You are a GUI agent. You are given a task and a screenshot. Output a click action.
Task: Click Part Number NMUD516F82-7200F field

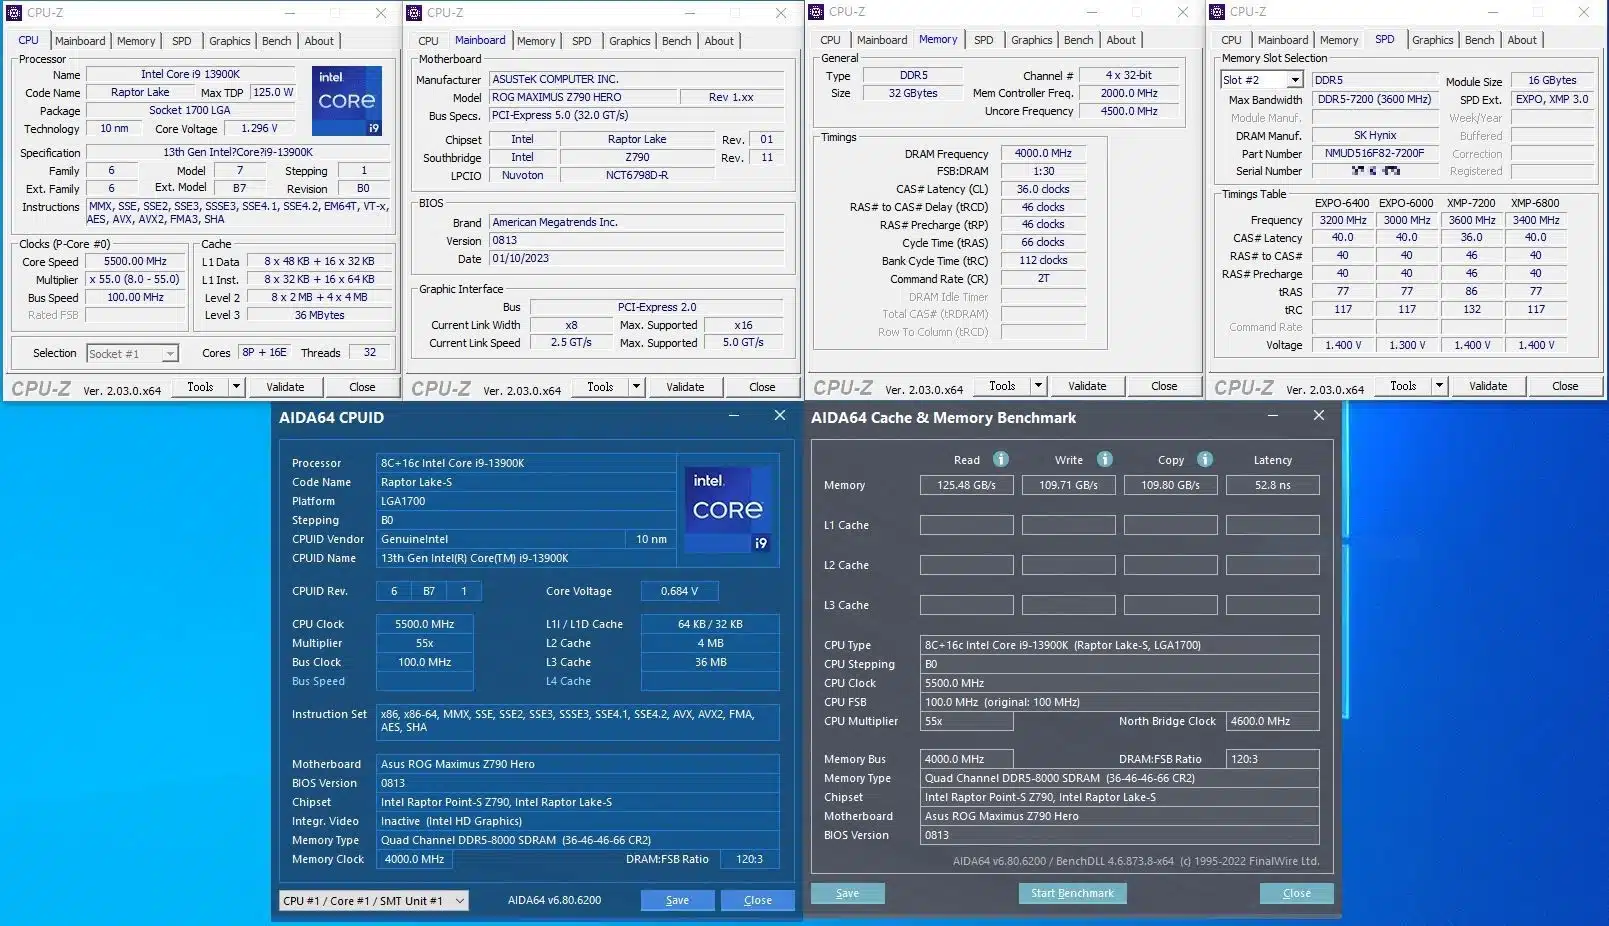(1374, 154)
